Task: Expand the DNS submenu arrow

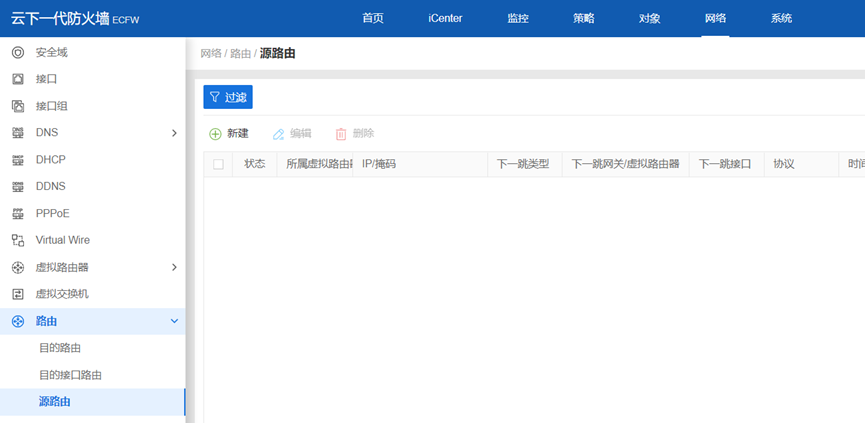Action: click(x=174, y=133)
